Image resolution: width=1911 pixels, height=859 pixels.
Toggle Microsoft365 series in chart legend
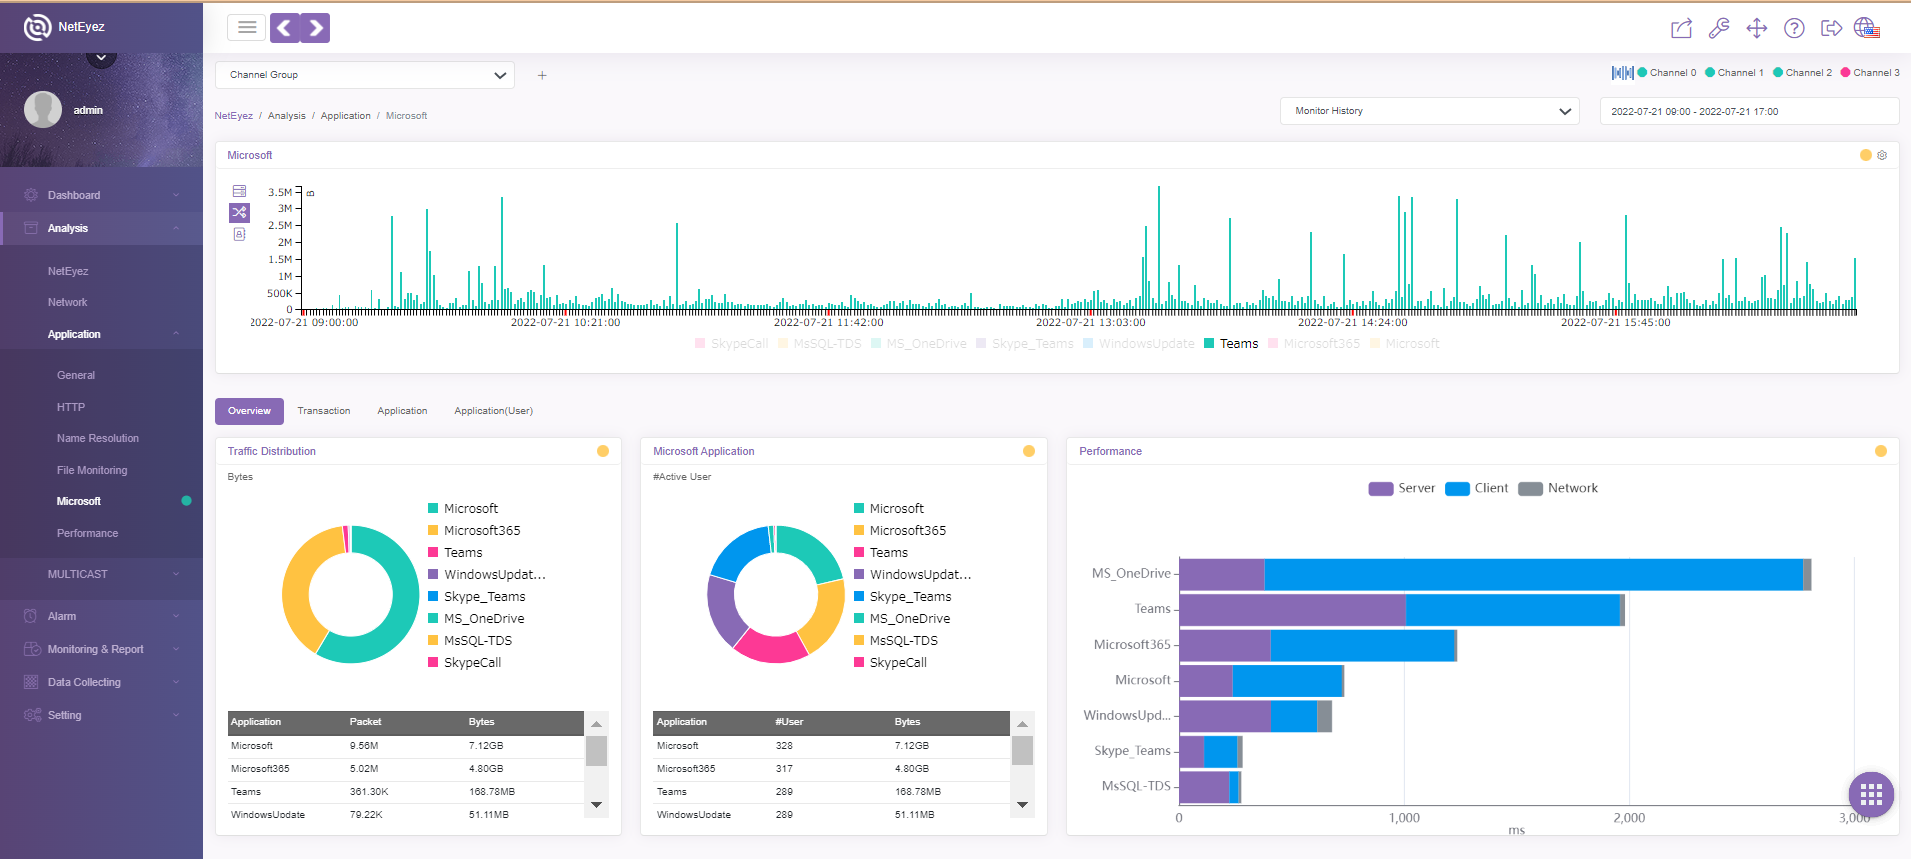(1314, 344)
